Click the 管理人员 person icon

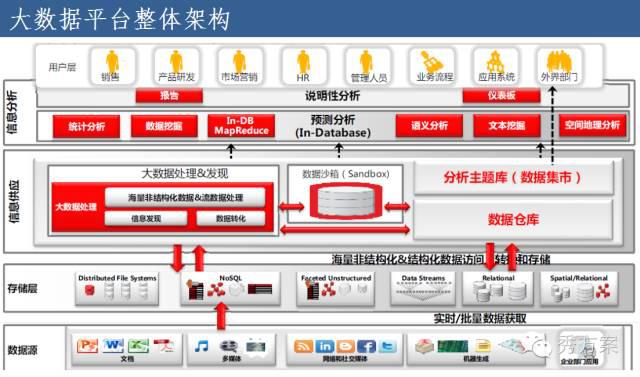pyautogui.click(x=366, y=62)
